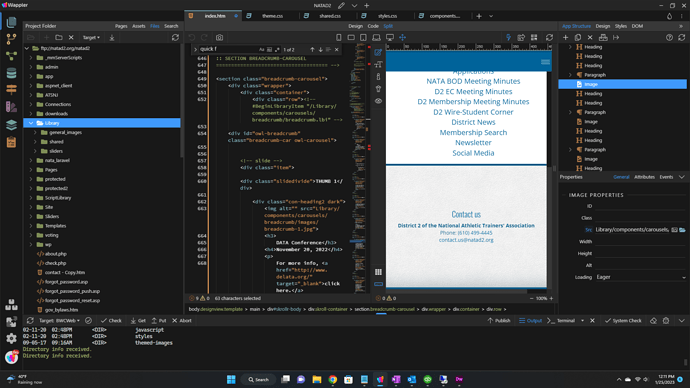Toggle find in selection icon
This screenshot has height=388, width=690.
click(x=328, y=49)
